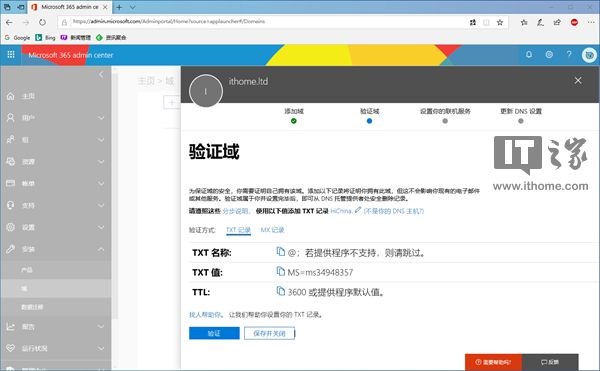
Task: Click the Edge share icon
Action: (x=557, y=22)
